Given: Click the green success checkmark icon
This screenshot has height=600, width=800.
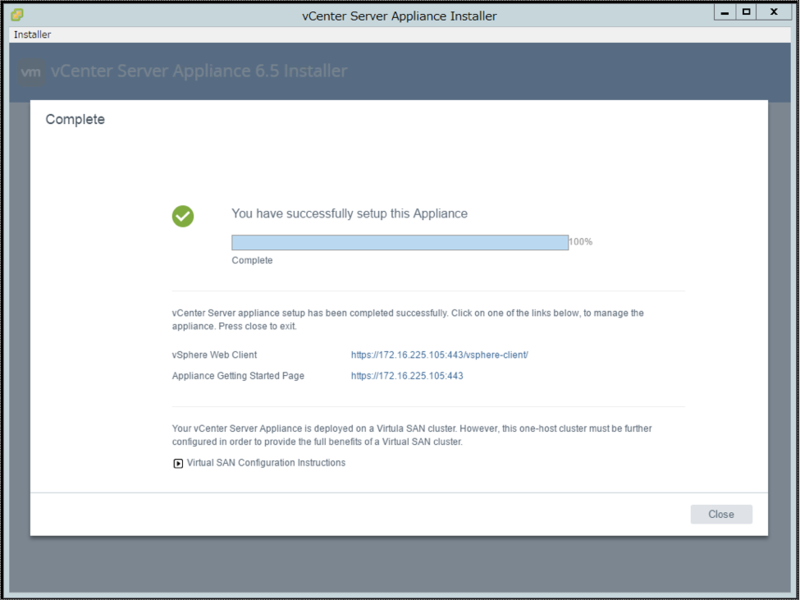Looking at the screenshot, I should point(183,216).
